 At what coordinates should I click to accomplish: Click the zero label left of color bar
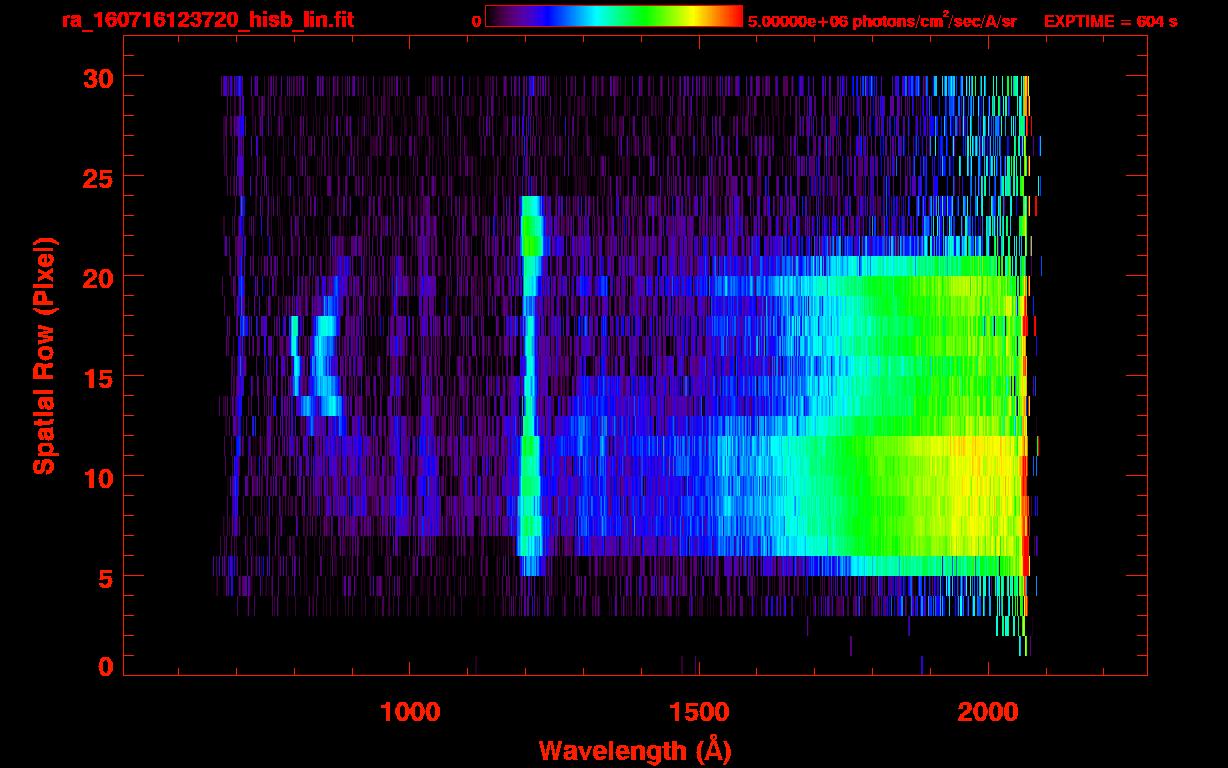tap(476, 21)
